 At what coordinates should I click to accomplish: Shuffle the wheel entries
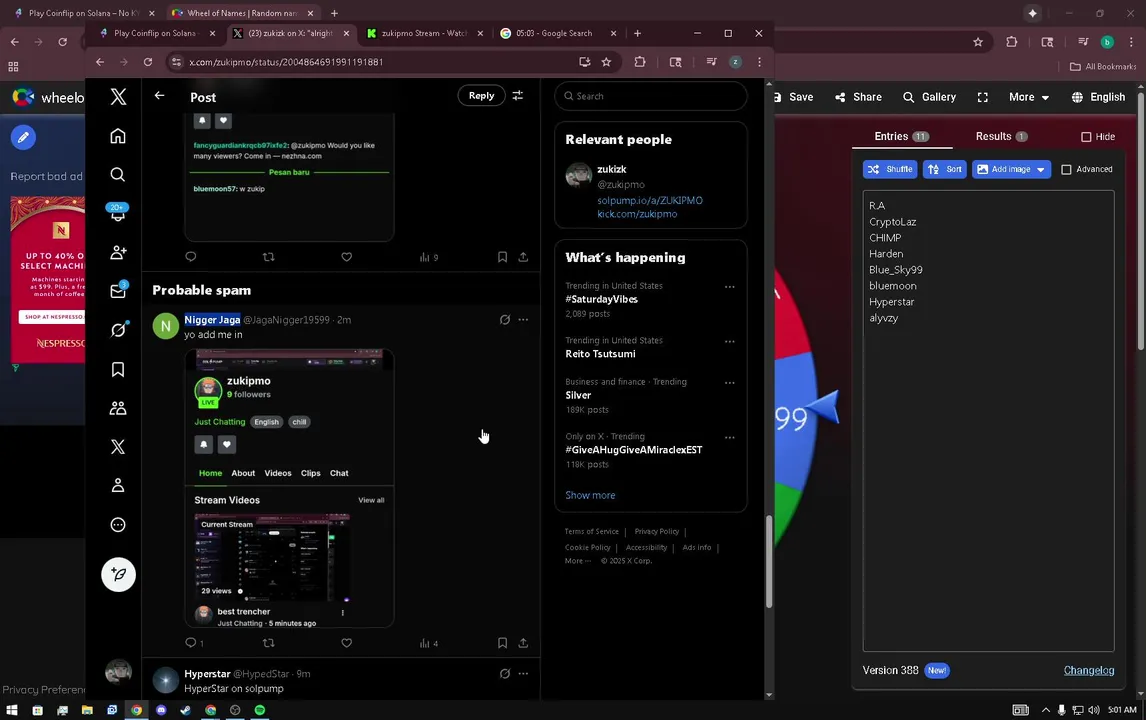pos(889,170)
